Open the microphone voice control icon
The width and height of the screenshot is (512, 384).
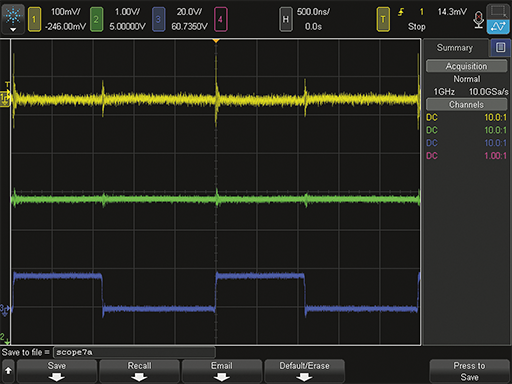pyautogui.click(x=478, y=20)
